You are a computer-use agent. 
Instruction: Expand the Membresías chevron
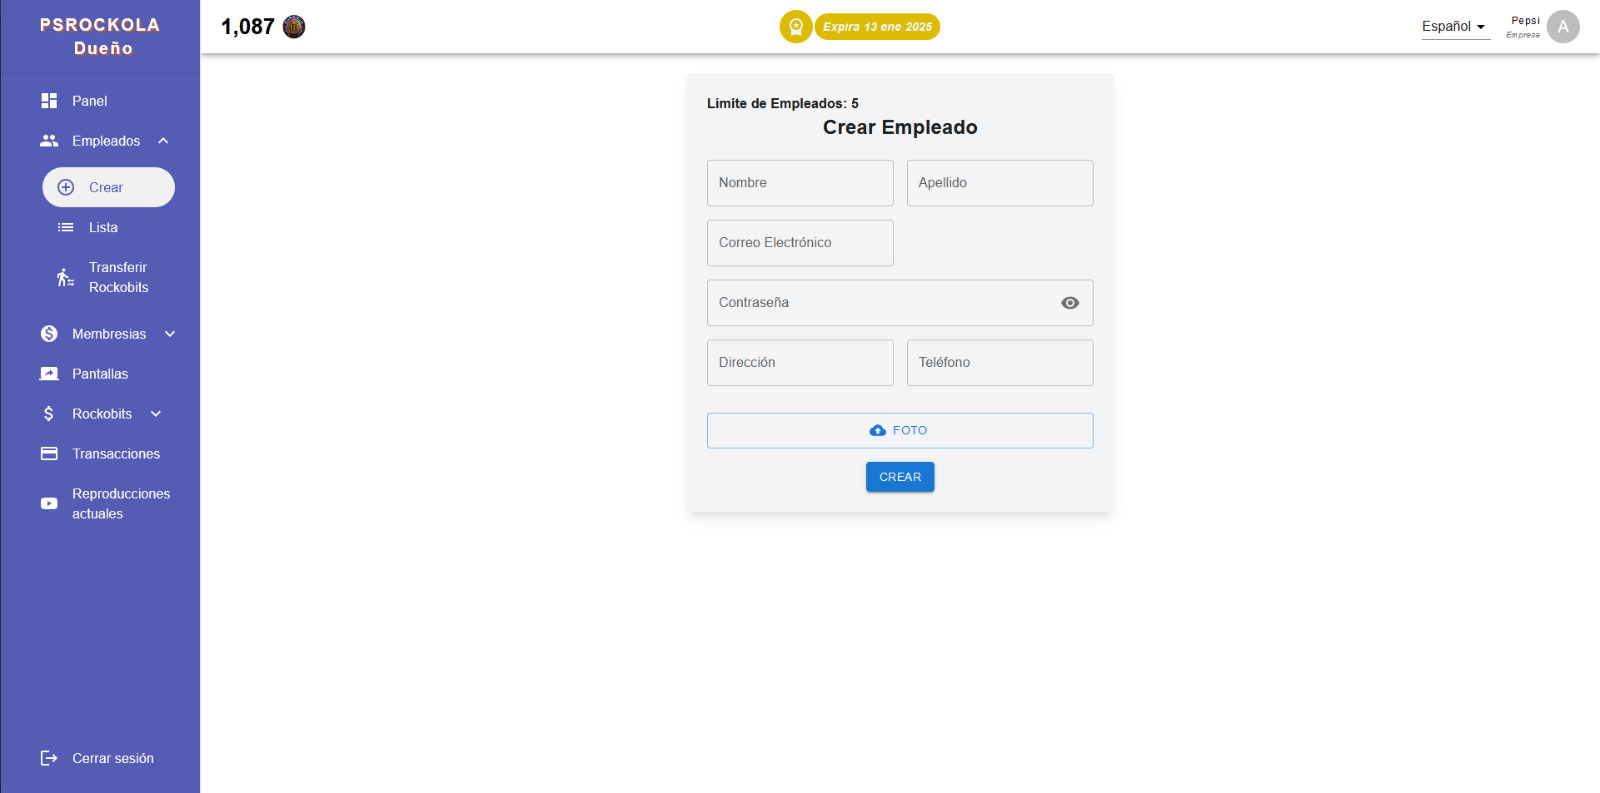[x=170, y=334]
